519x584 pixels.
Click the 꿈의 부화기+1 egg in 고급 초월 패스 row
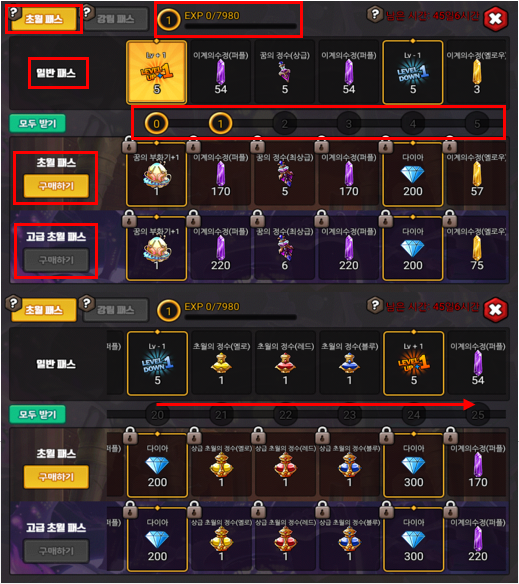(x=156, y=248)
